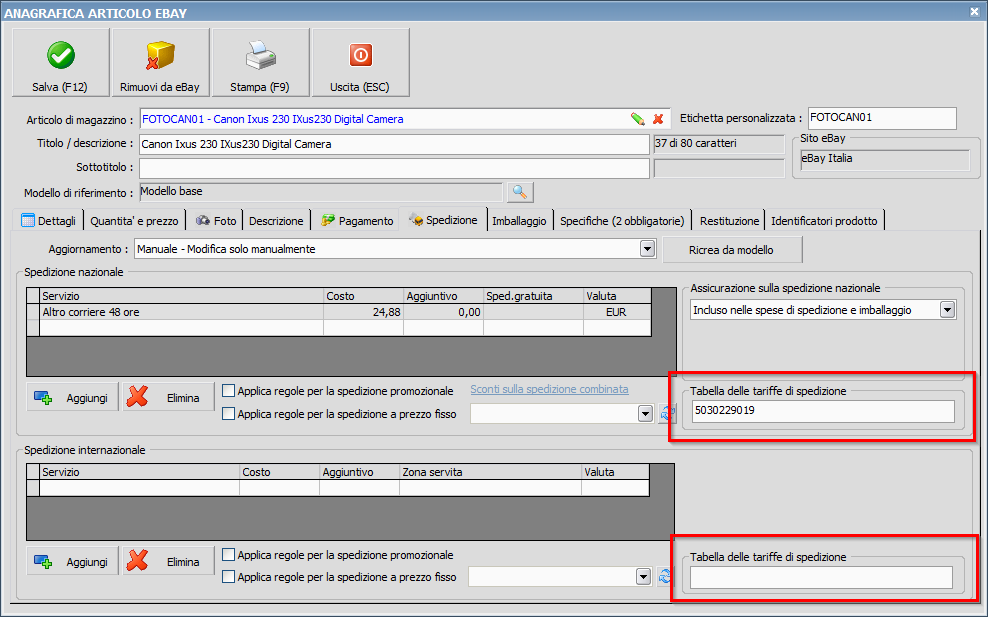Open the Specifiche (2 obbligatorie) tab

pos(623,220)
